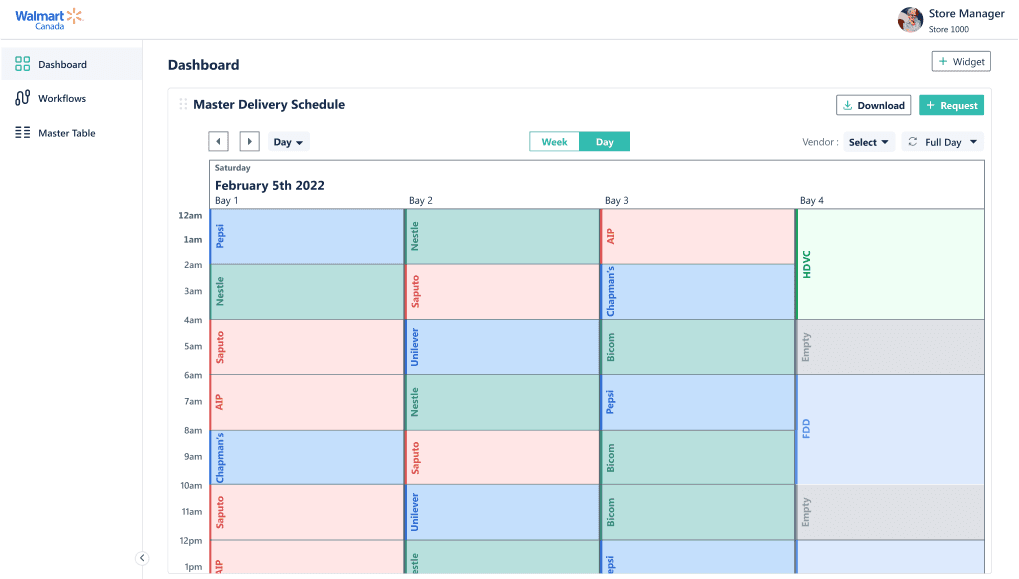1019x579 pixels.
Task: Click the Master Table icon in sidebar
Action: [23, 133]
